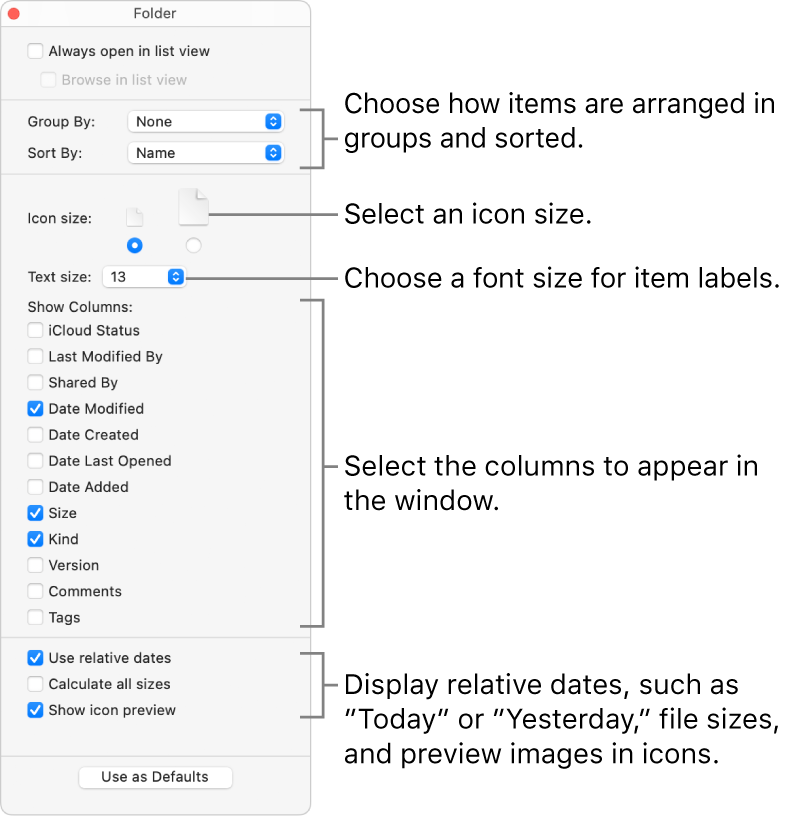Enable the Last Modified By column
The height and width of the screenshot is (817, 790).
35,356
